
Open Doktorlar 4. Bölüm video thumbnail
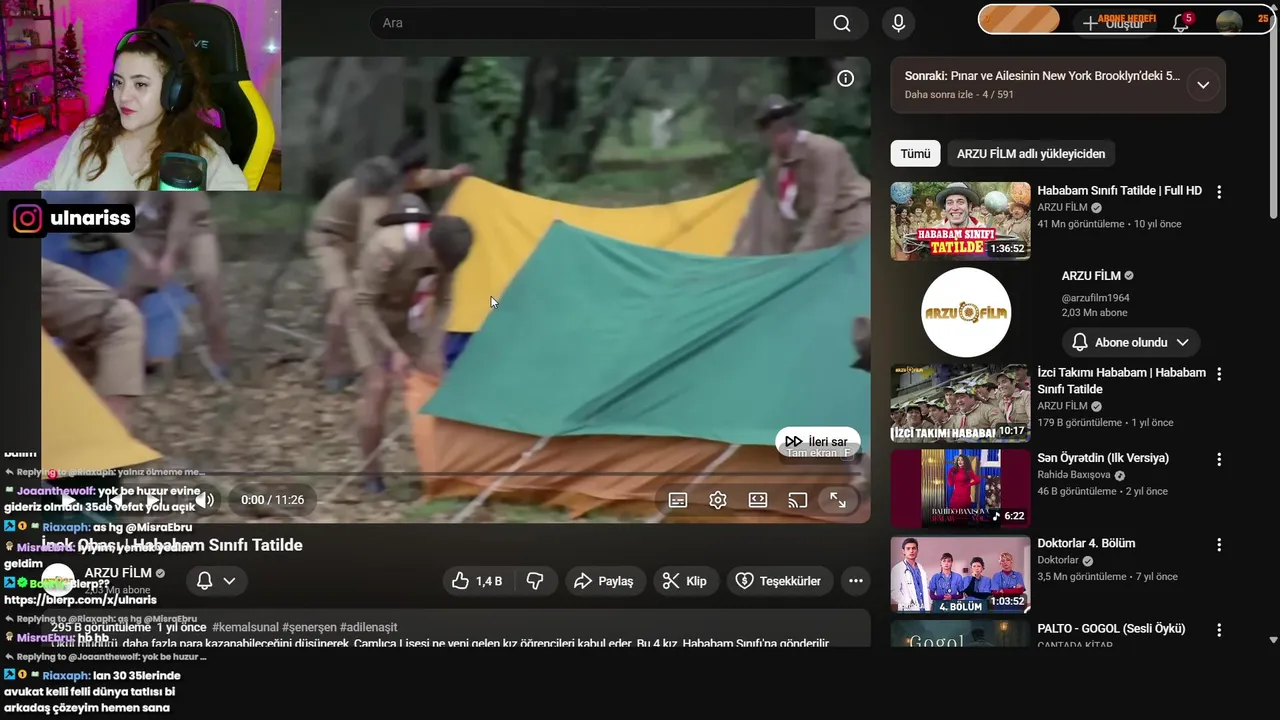point(960,574)
